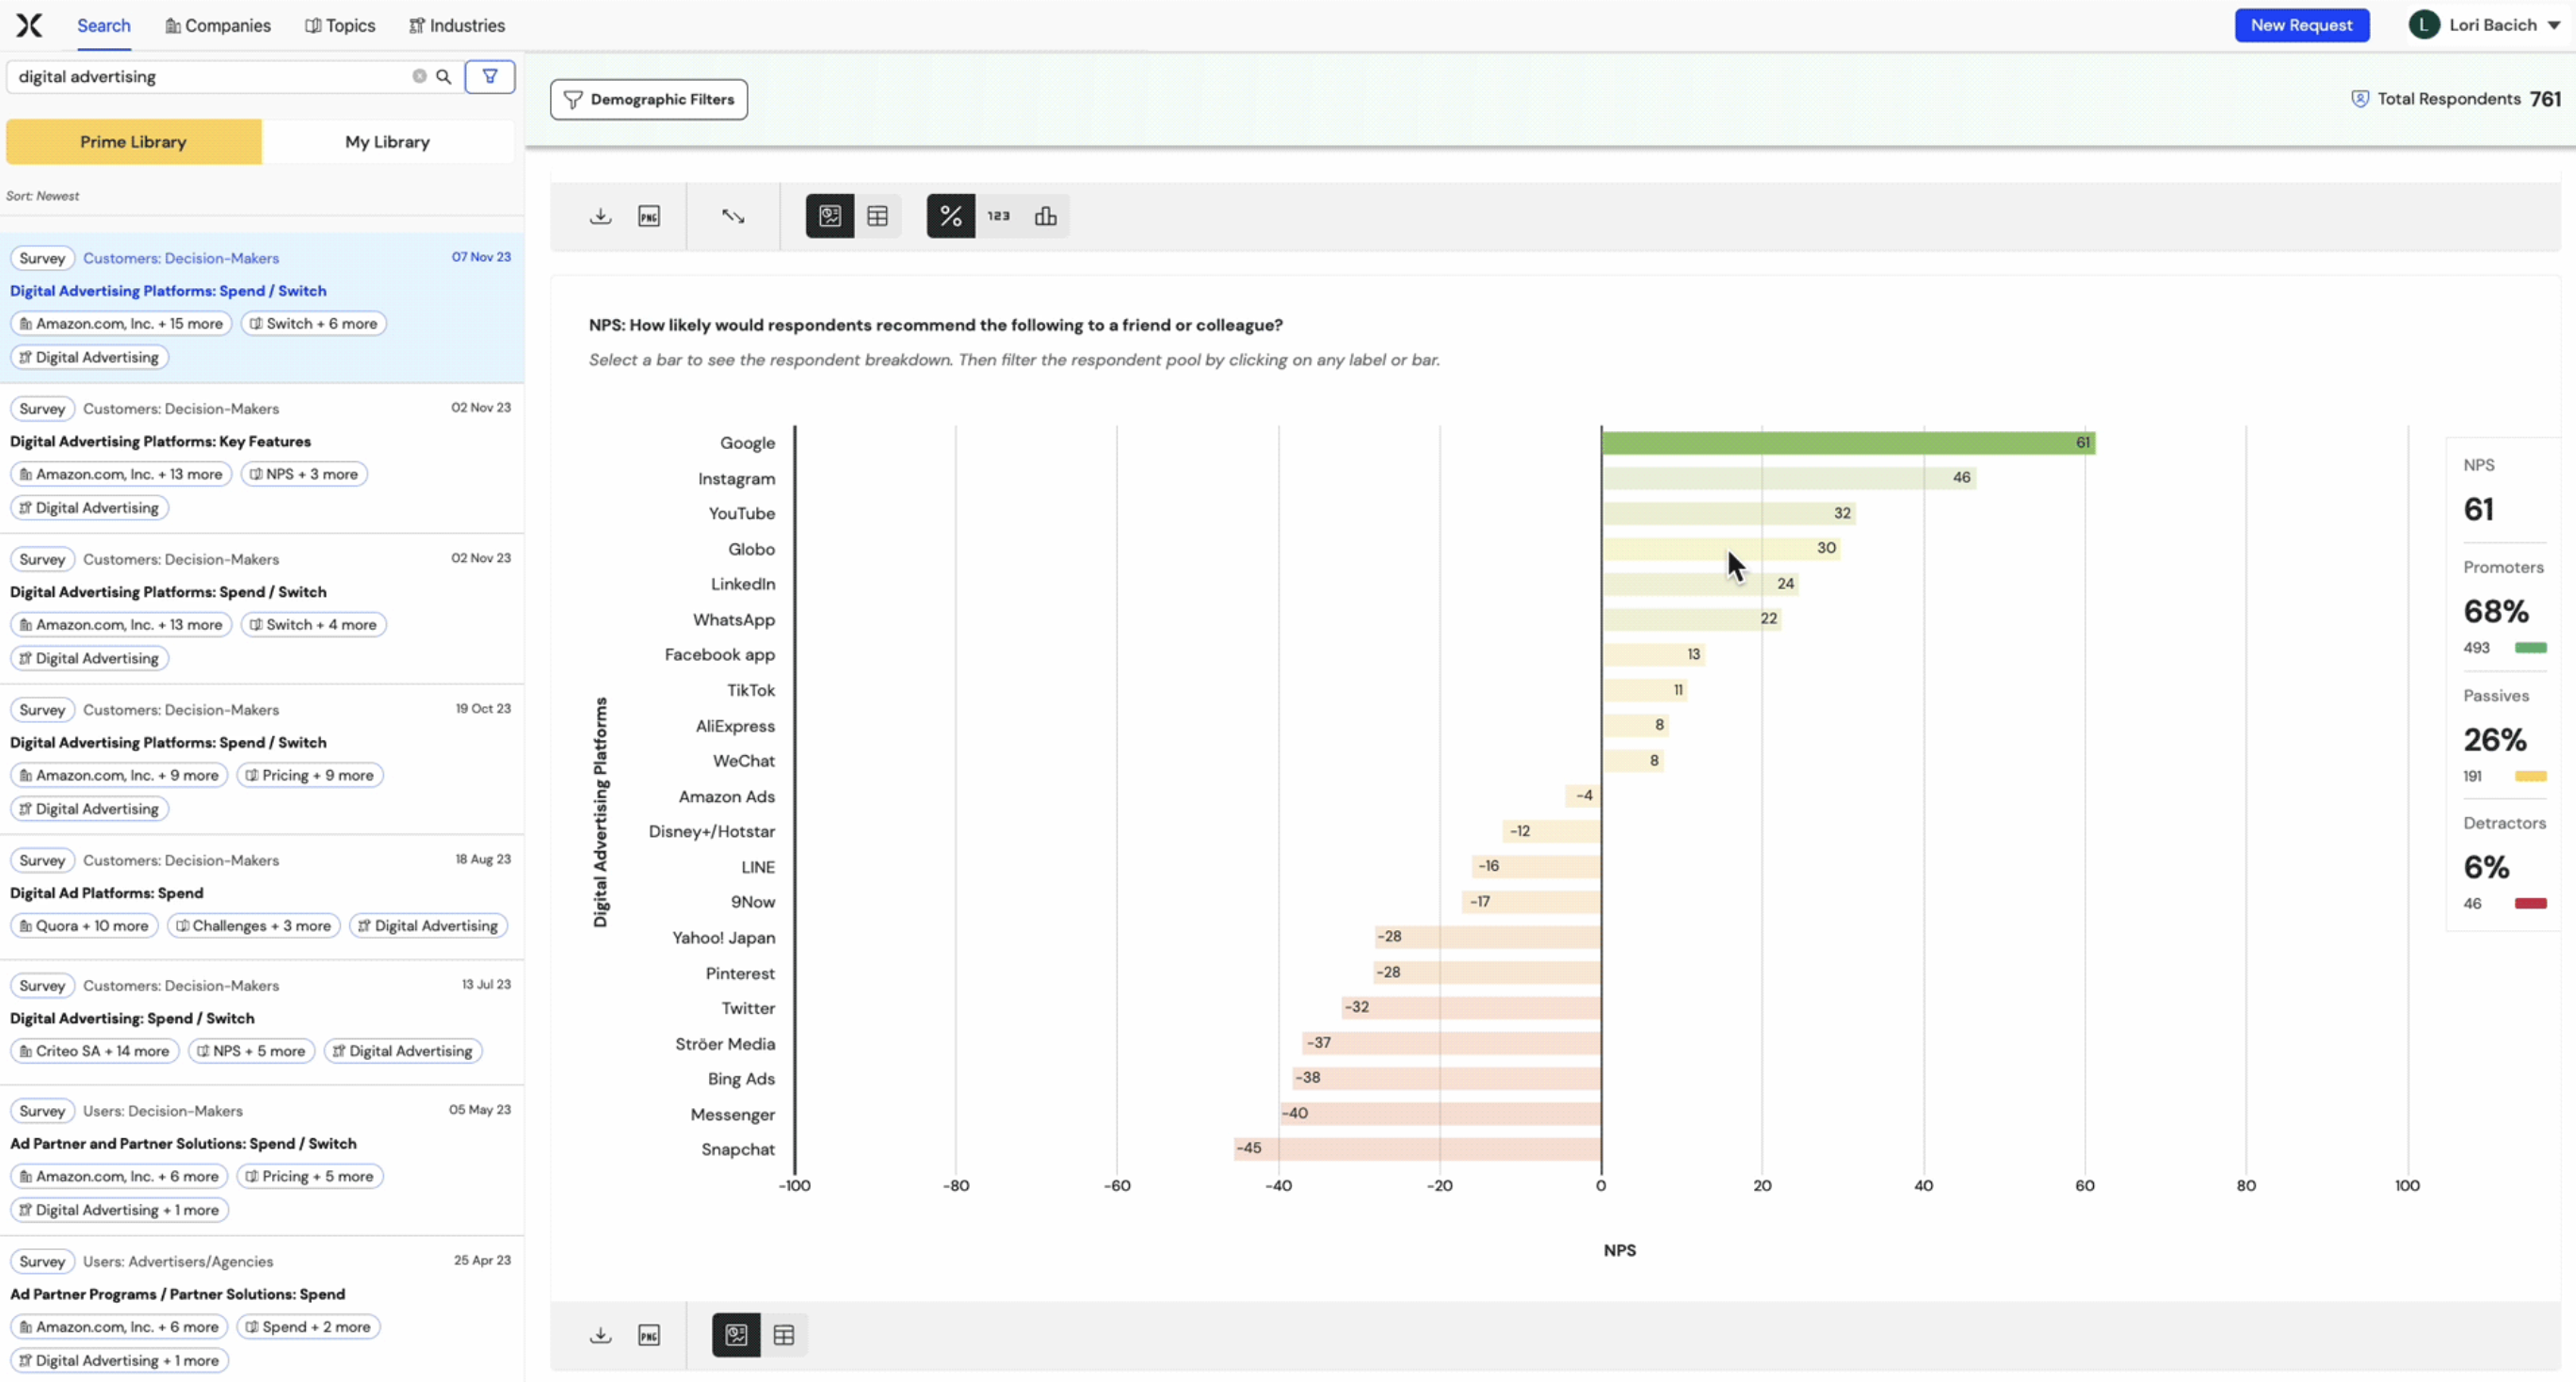Click the Lori Bacich avatar circle
2576x1382 pixels.
click(2423, 25)
